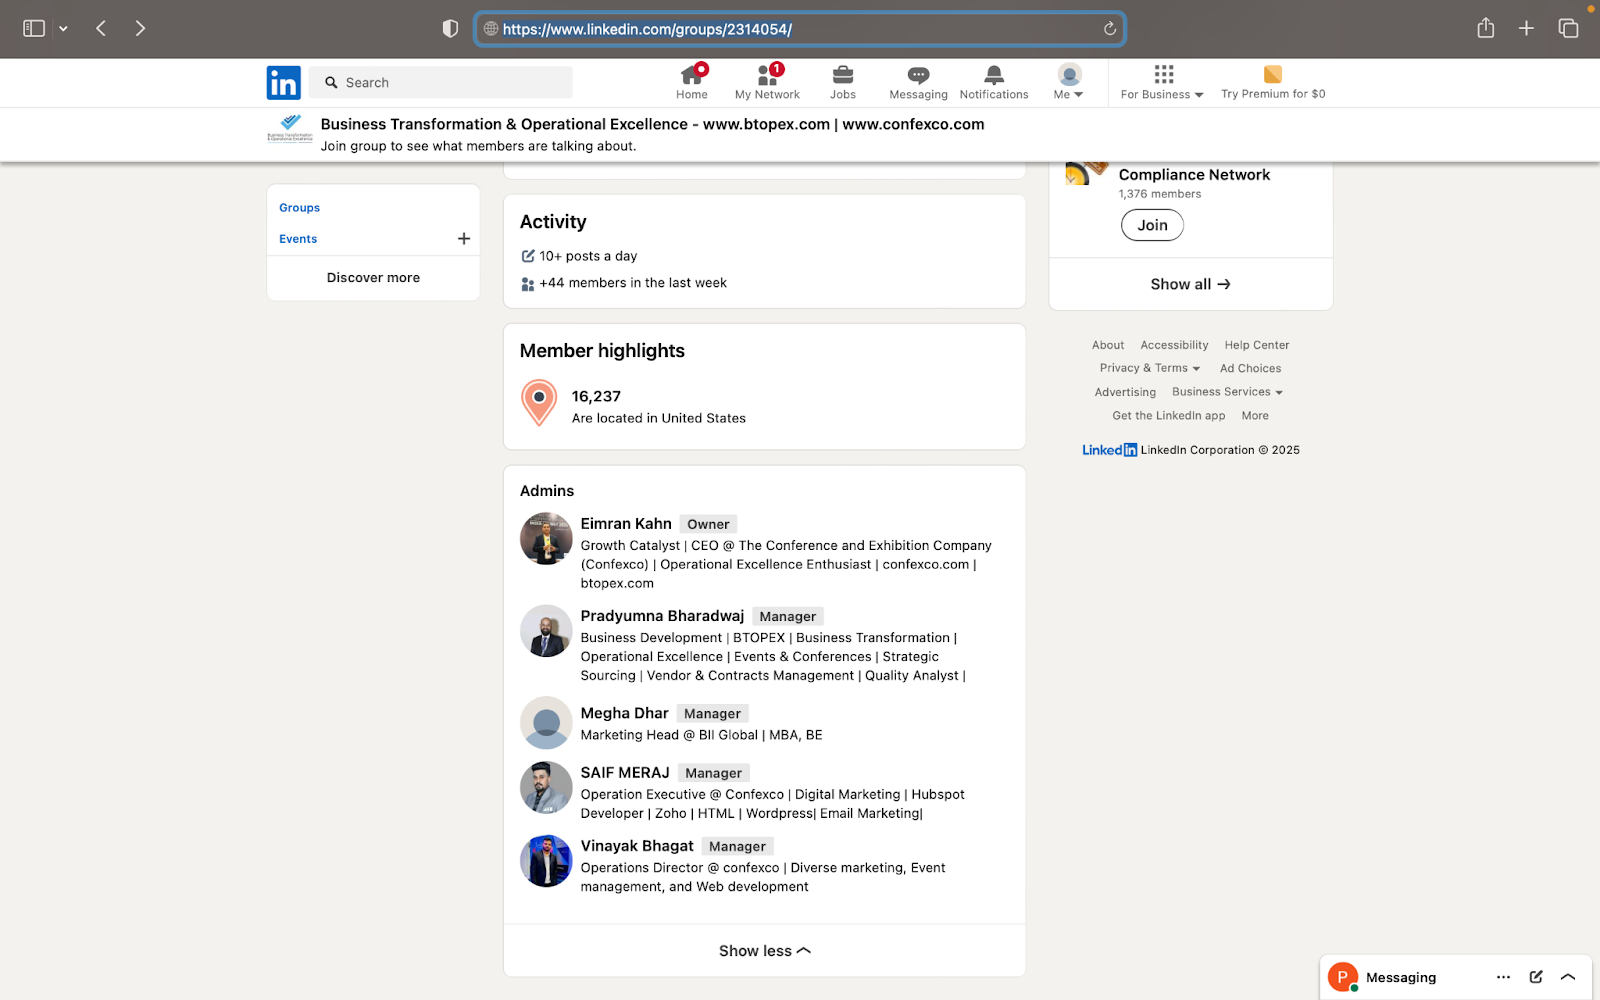Image resolution: width=1600 pixels, height=1000 pixels.
Task: Click Get the LinkedIn app
Action: click(1169, 416)
